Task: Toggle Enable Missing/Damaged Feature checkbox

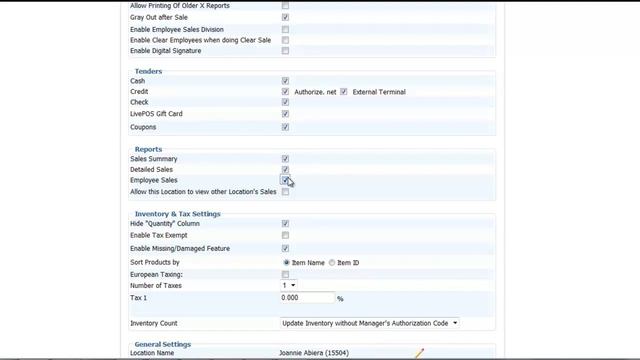Action: 285,248
